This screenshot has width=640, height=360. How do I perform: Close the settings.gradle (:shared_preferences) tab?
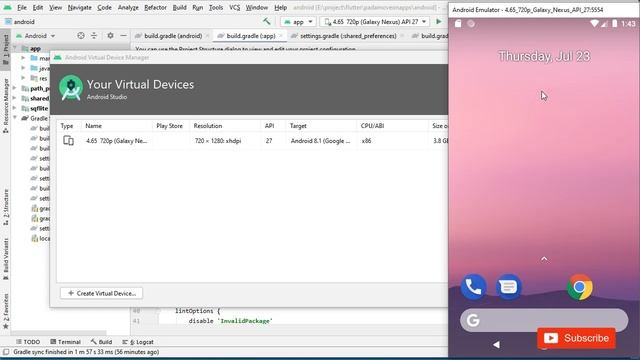tap(402, 36)
